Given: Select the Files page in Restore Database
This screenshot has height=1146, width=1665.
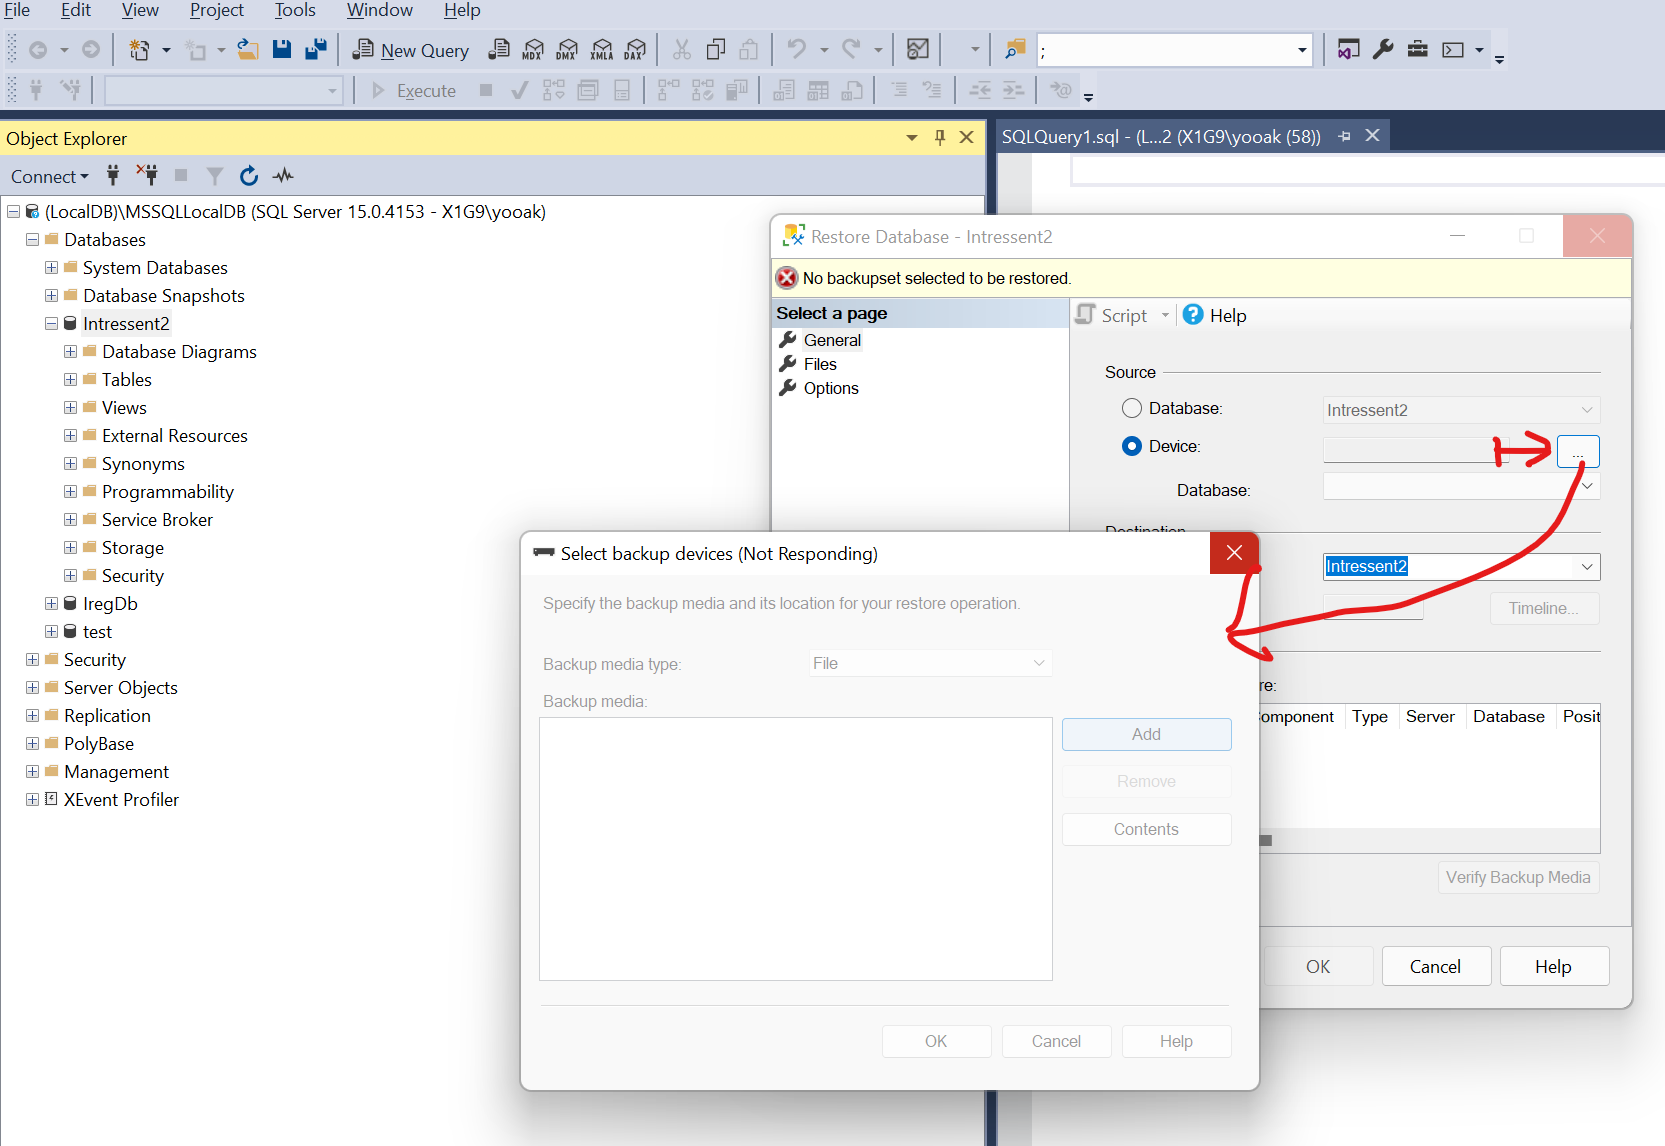Looking at the screenshot, I should [x=820, y=364].
